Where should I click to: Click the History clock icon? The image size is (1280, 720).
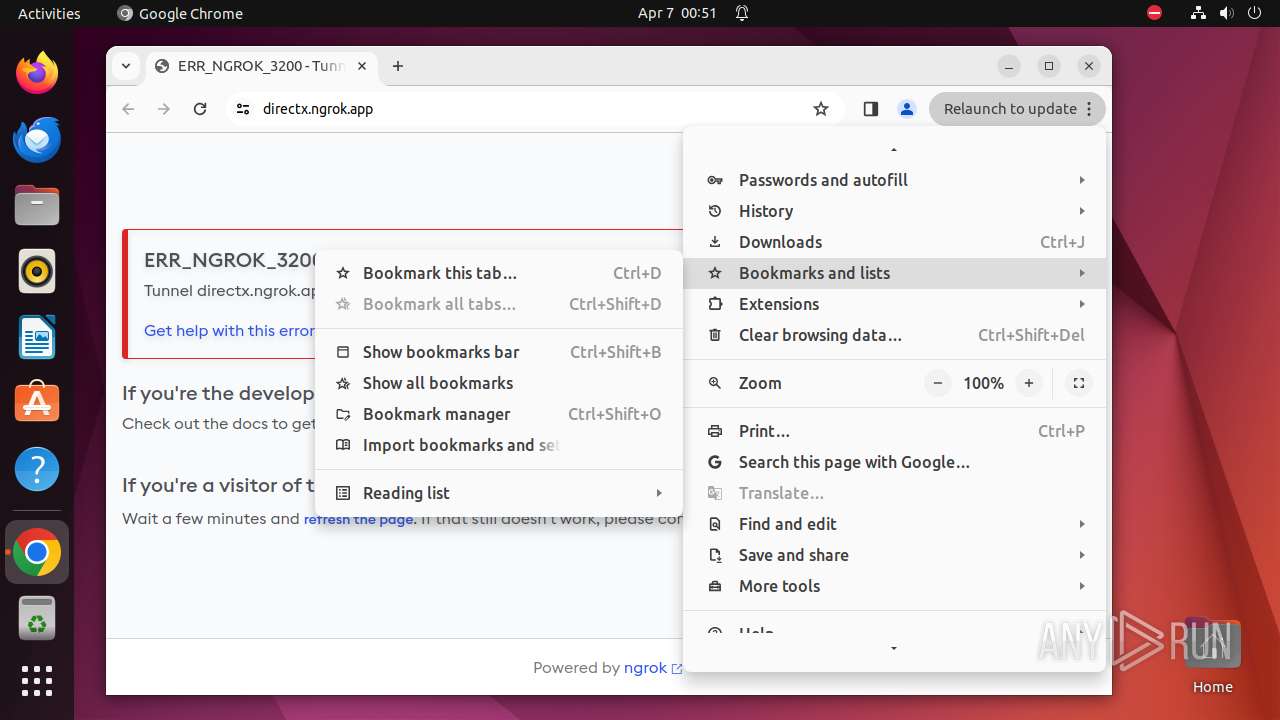click(x=715, y=211)
